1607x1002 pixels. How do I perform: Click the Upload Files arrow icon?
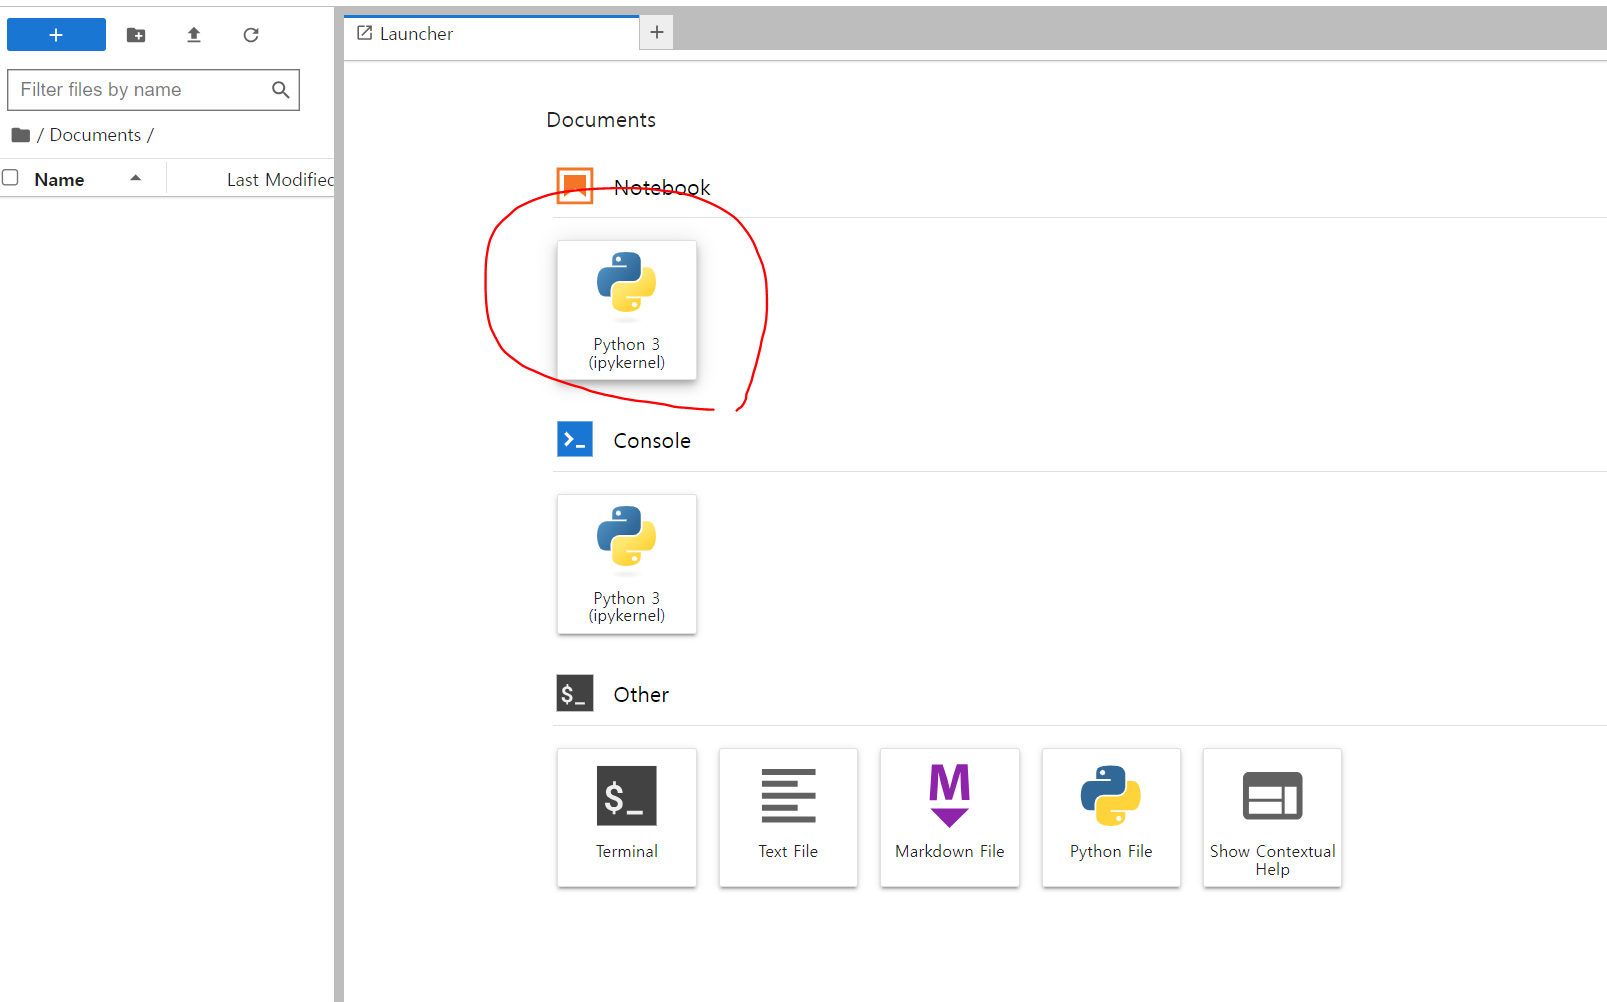pyautogui.click(x=194, y=35)
